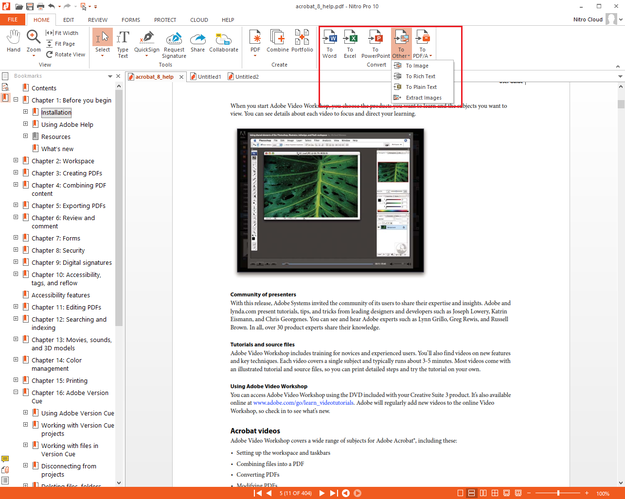The height and width of the screenshot is (499, 625).
Task: Open the FILE menu
Action: (x=12, y=20)
